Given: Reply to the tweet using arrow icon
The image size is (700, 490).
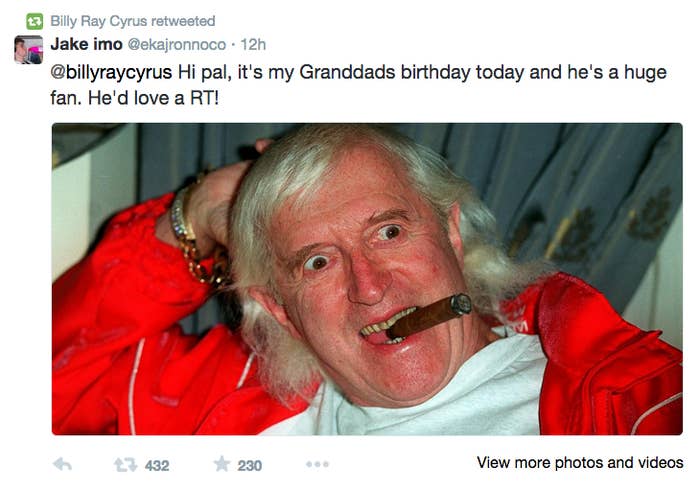Looking at the screenshot, I should [x=62, y=465].
